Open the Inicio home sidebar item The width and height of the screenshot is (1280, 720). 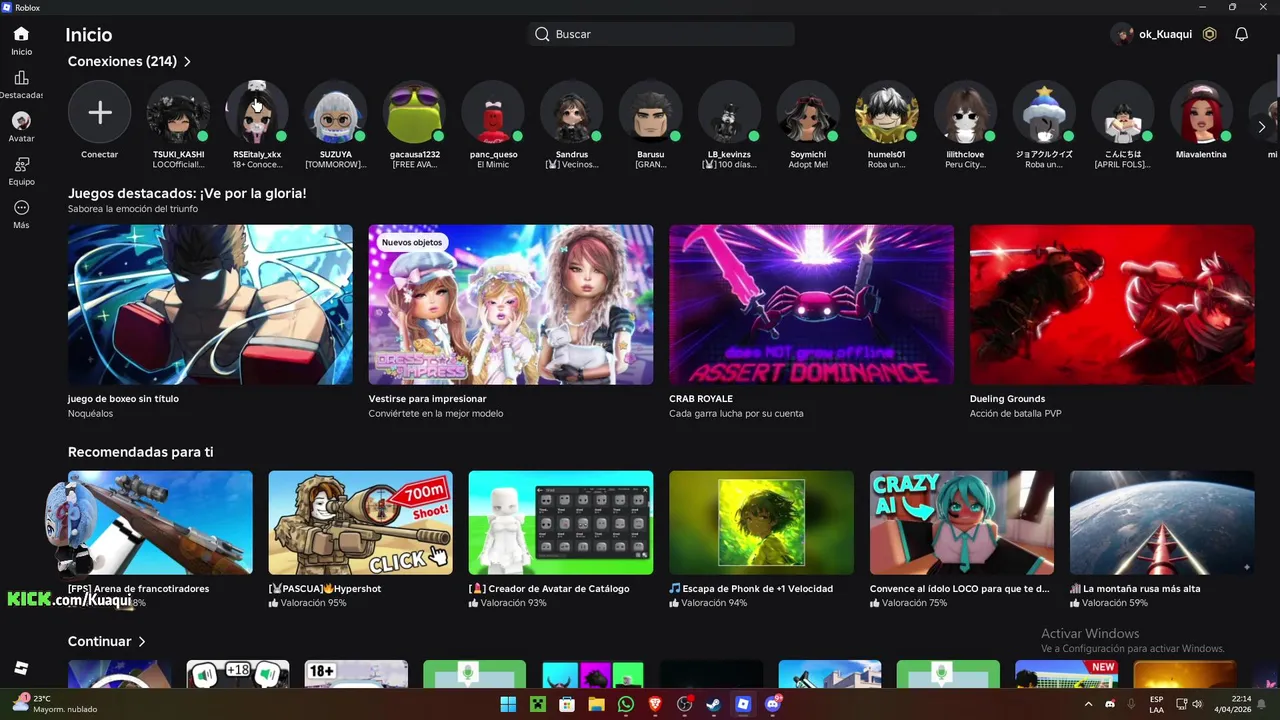point(21,41)
